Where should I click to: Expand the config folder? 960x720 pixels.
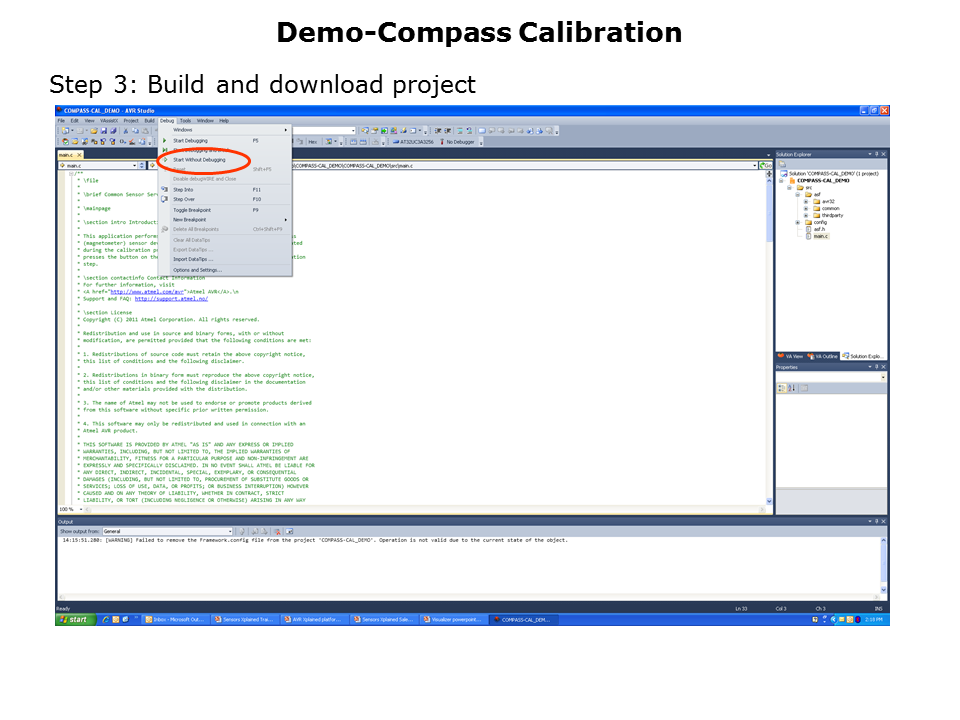point(798,222)
